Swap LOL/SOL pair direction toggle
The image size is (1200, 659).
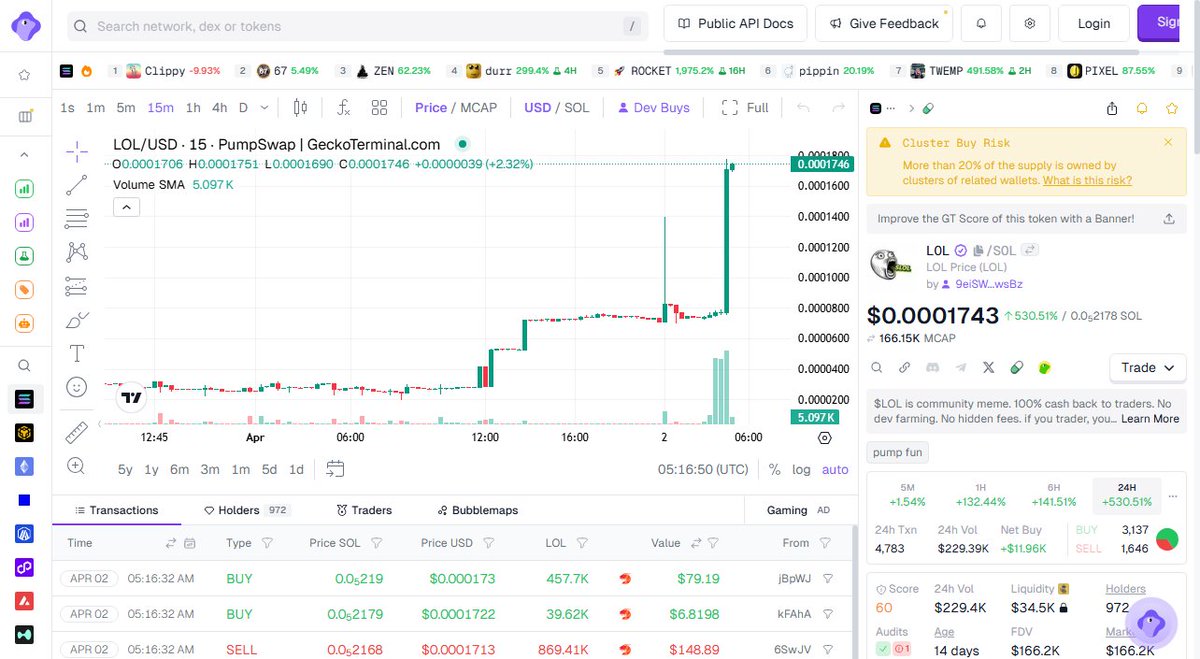(1030, 251)
